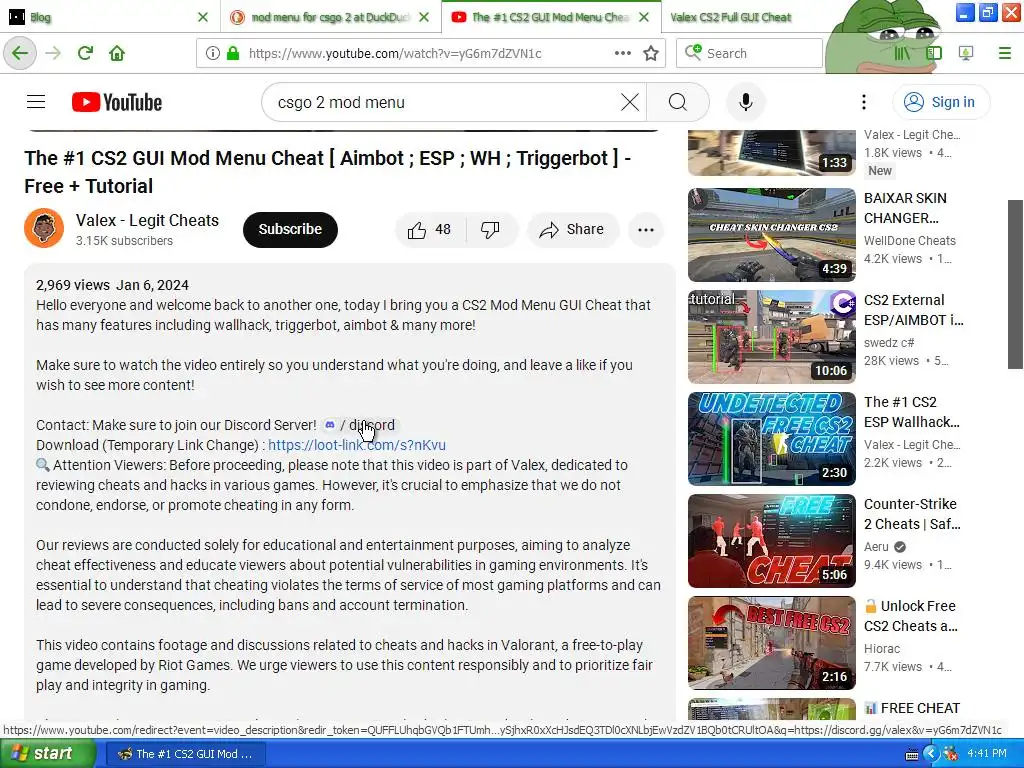Click the 3.15K subscribers text
This screenshot has height=768, width=1024.
[124, 240]
